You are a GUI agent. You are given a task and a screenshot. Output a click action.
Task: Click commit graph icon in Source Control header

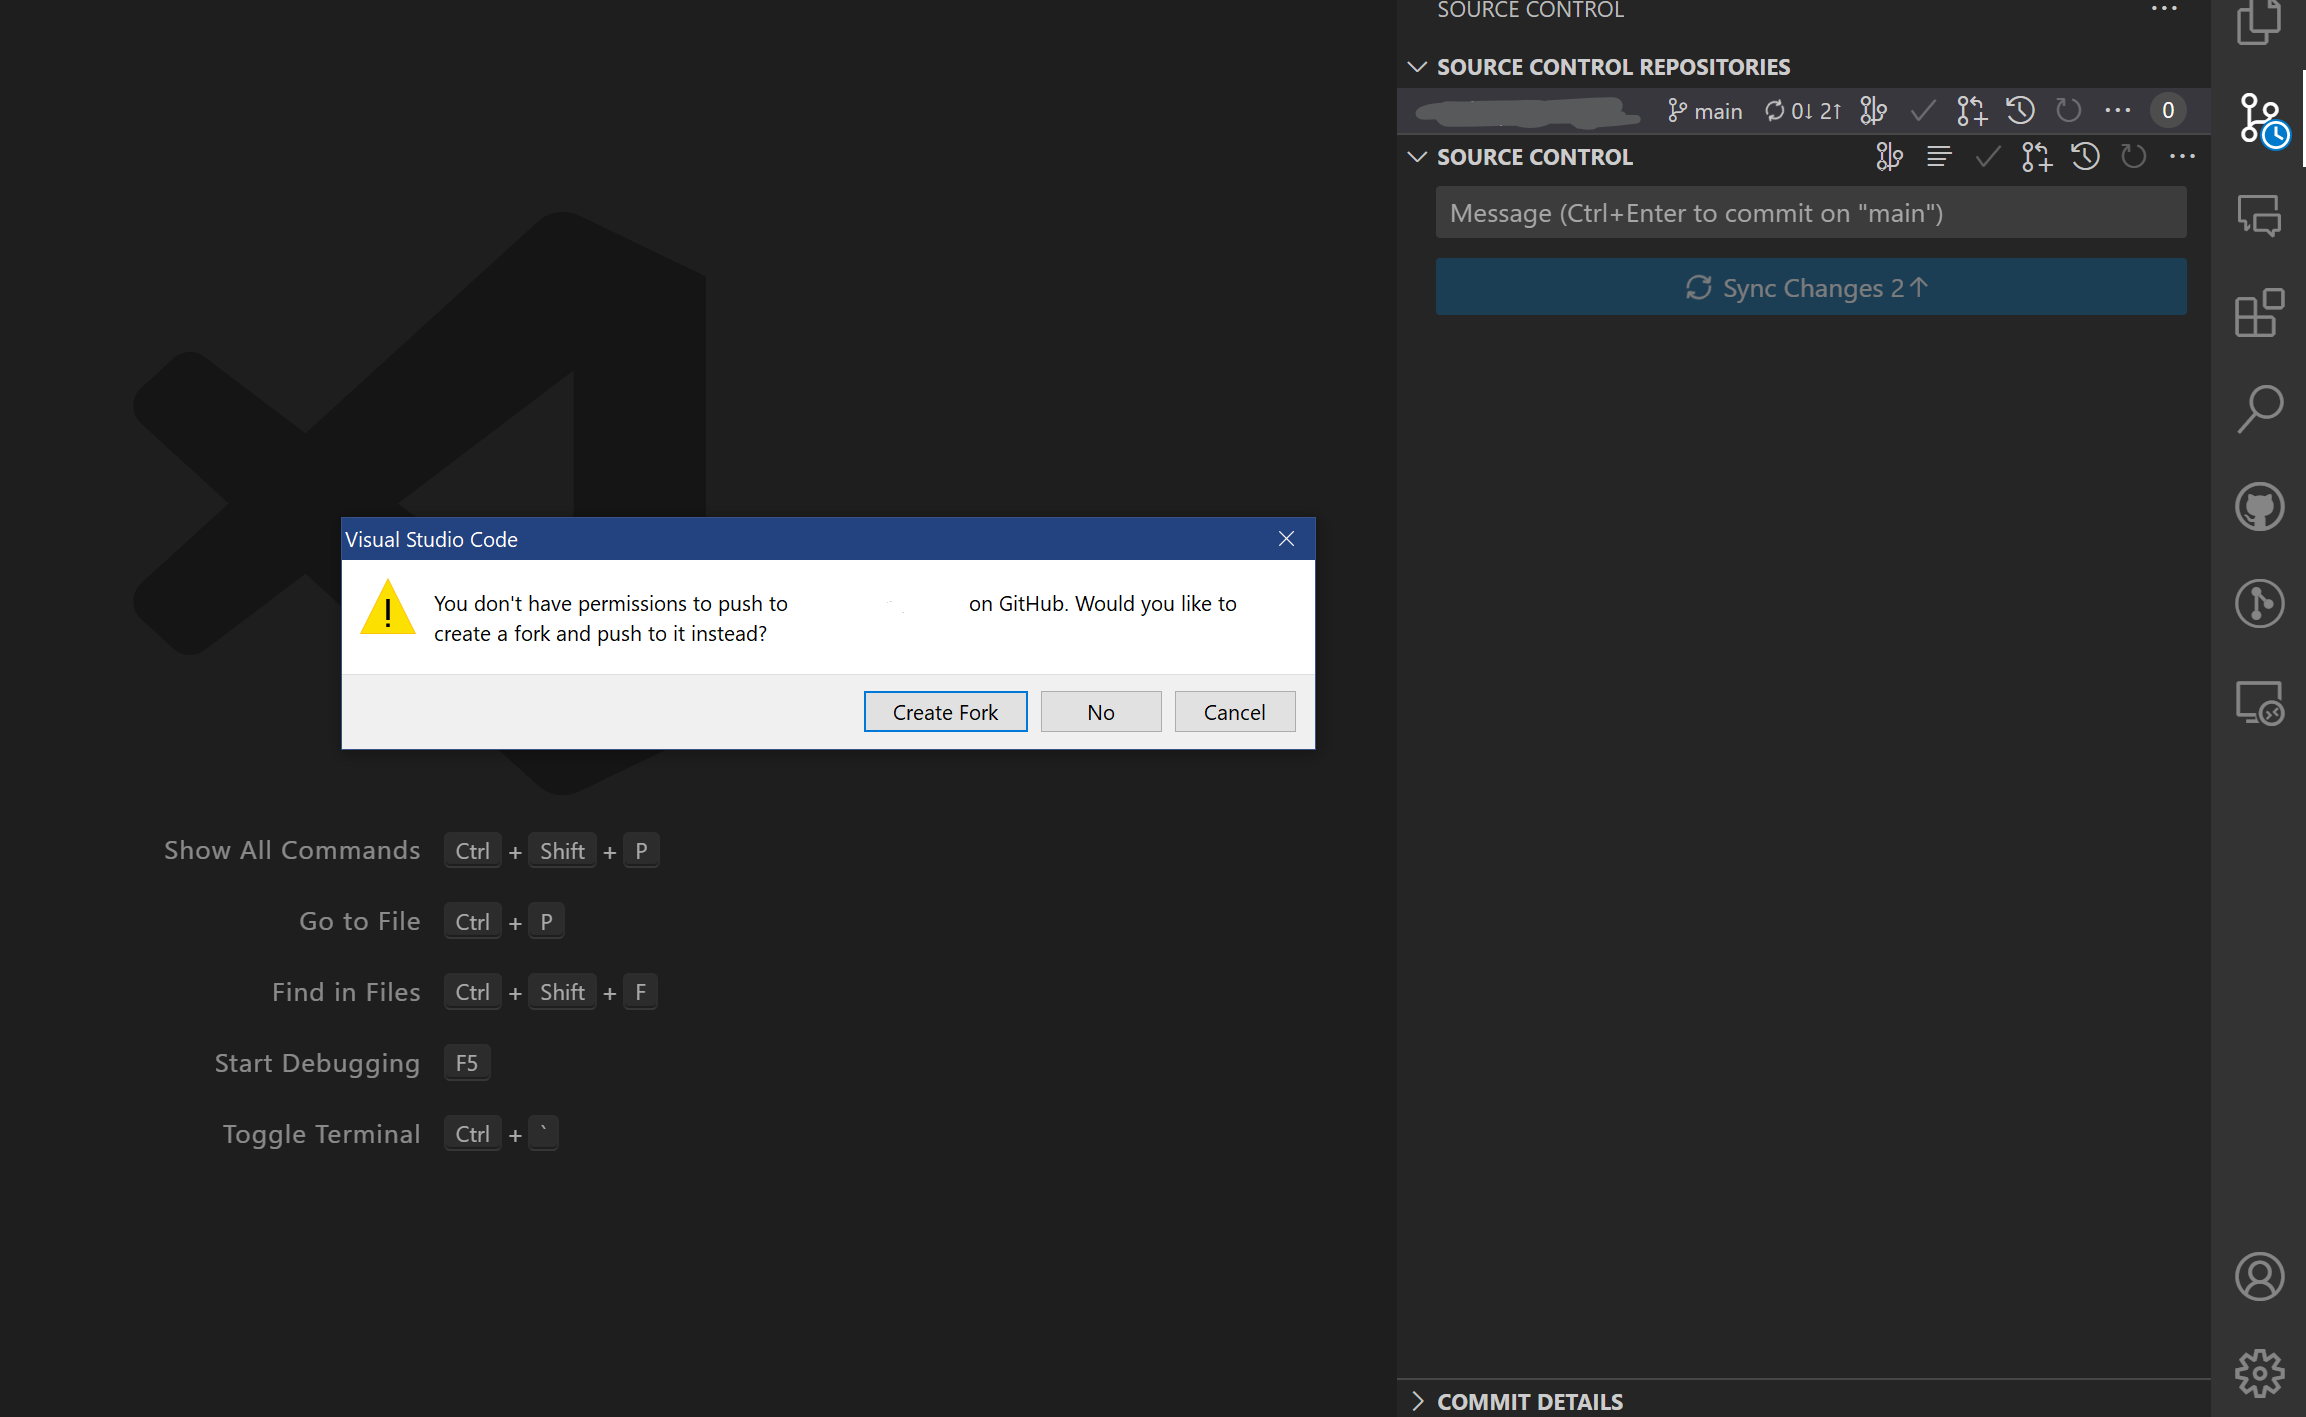click(1889, 157)
